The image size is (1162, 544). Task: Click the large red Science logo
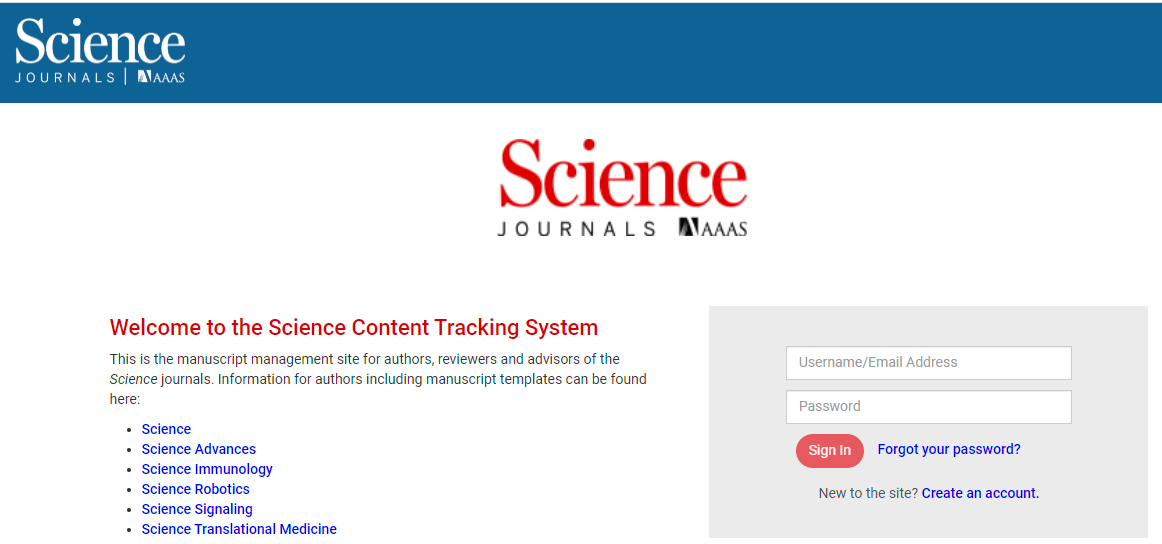[x=623, y=174]
